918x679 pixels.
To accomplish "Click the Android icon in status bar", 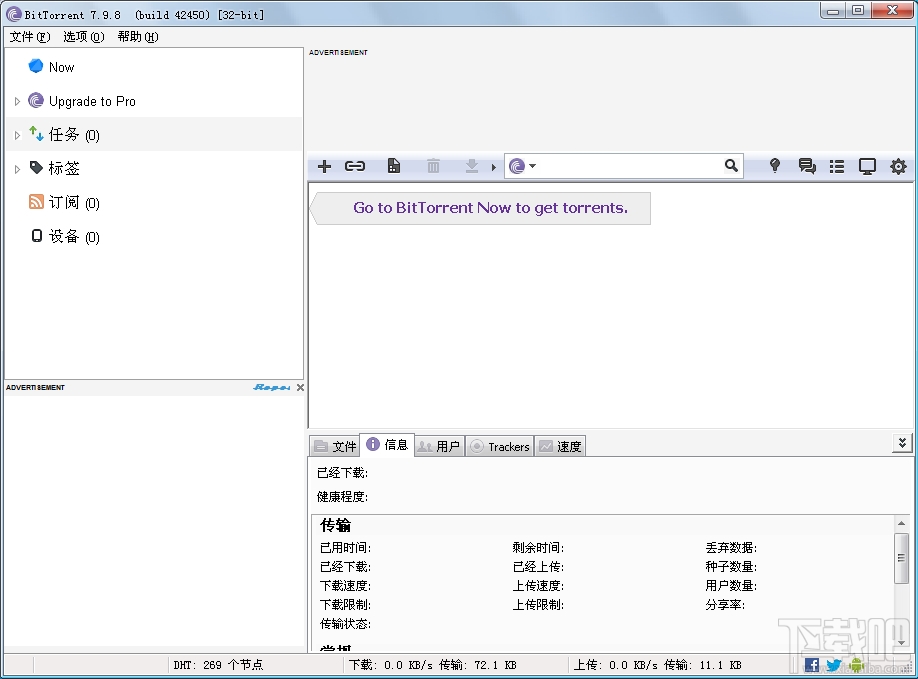I will (x=857, y=665).
